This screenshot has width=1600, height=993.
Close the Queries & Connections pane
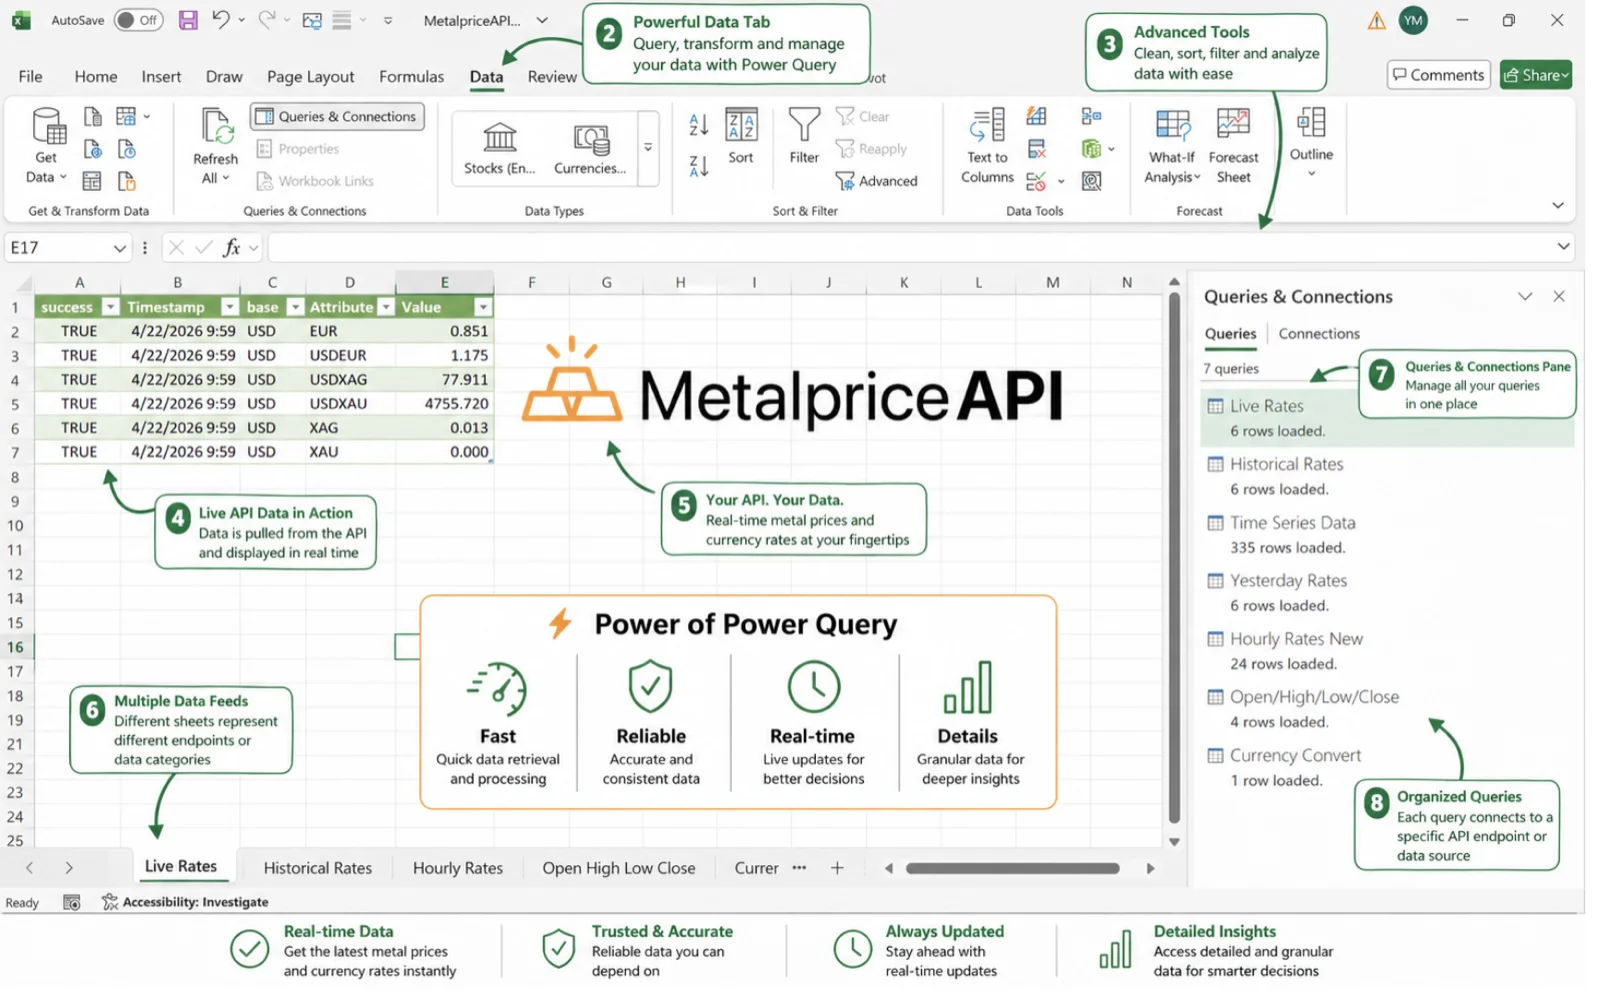1559,296
